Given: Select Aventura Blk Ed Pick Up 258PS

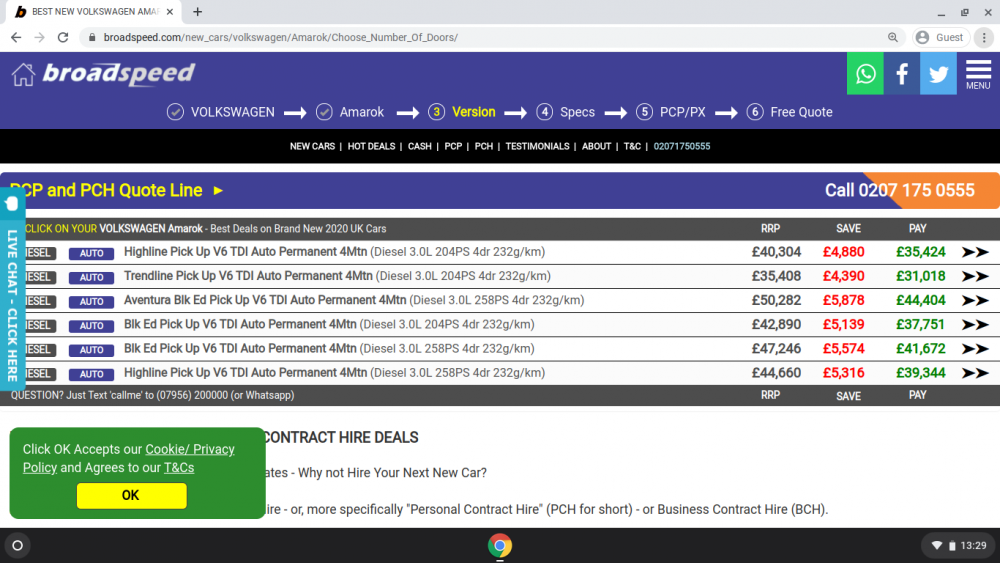Looking at the screenshot, I should click(354, 301).
